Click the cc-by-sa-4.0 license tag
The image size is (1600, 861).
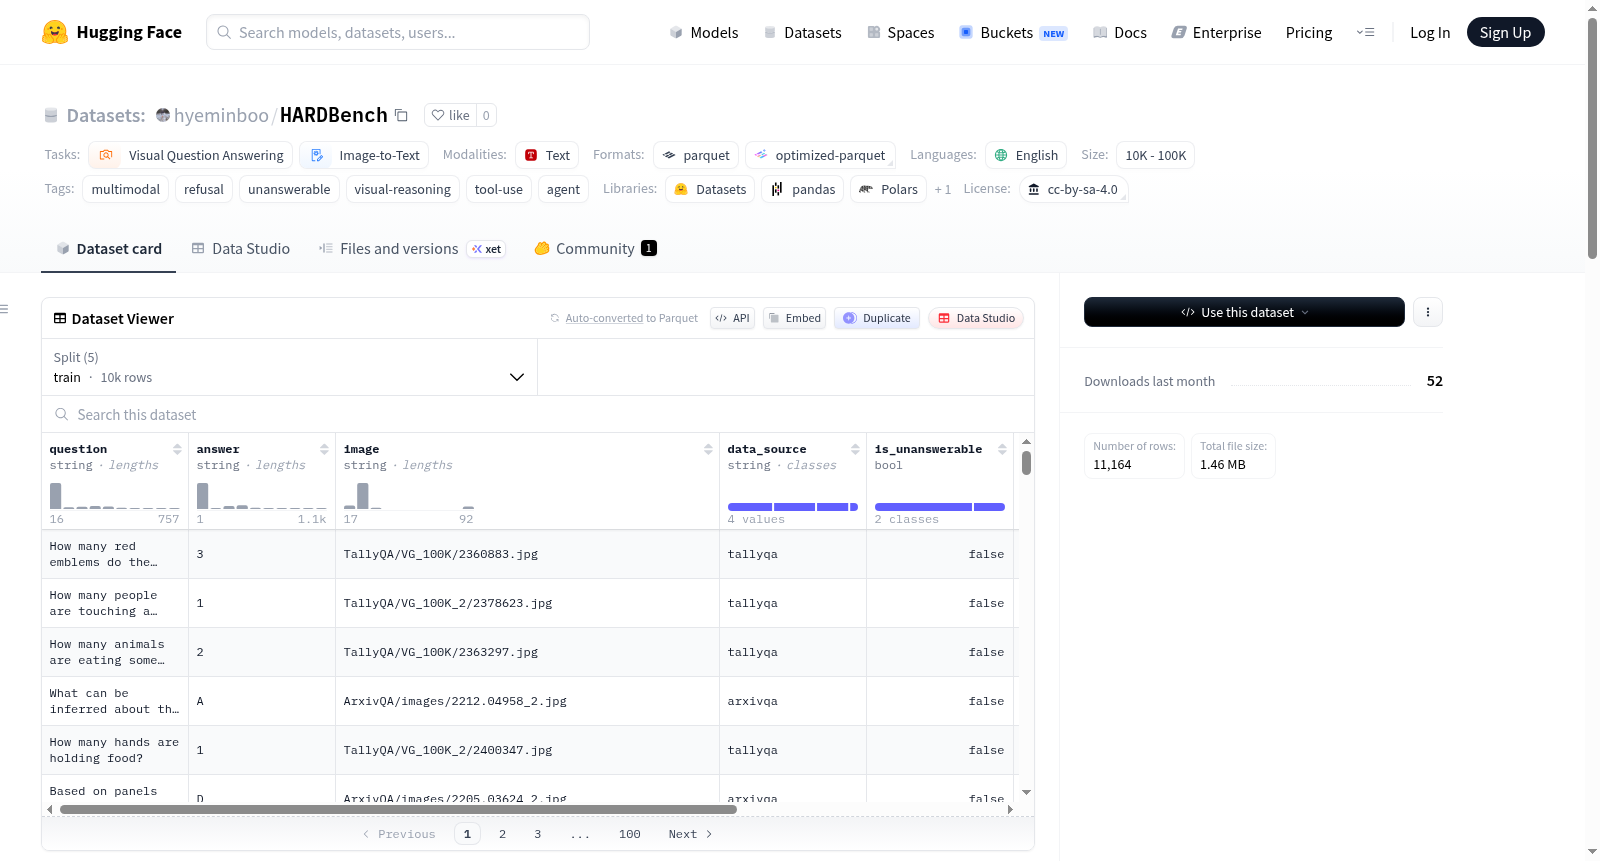tap(1074, 189)
